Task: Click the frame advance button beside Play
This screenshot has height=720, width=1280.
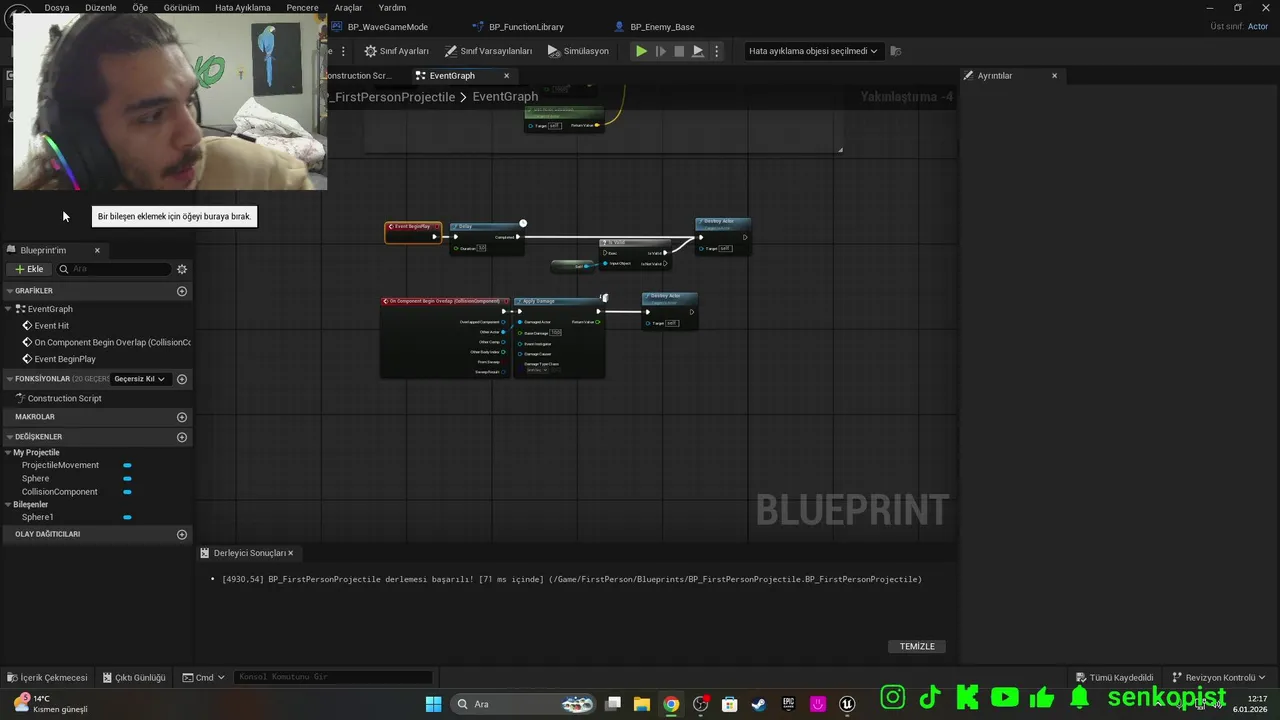Action: tap(660, 51)
